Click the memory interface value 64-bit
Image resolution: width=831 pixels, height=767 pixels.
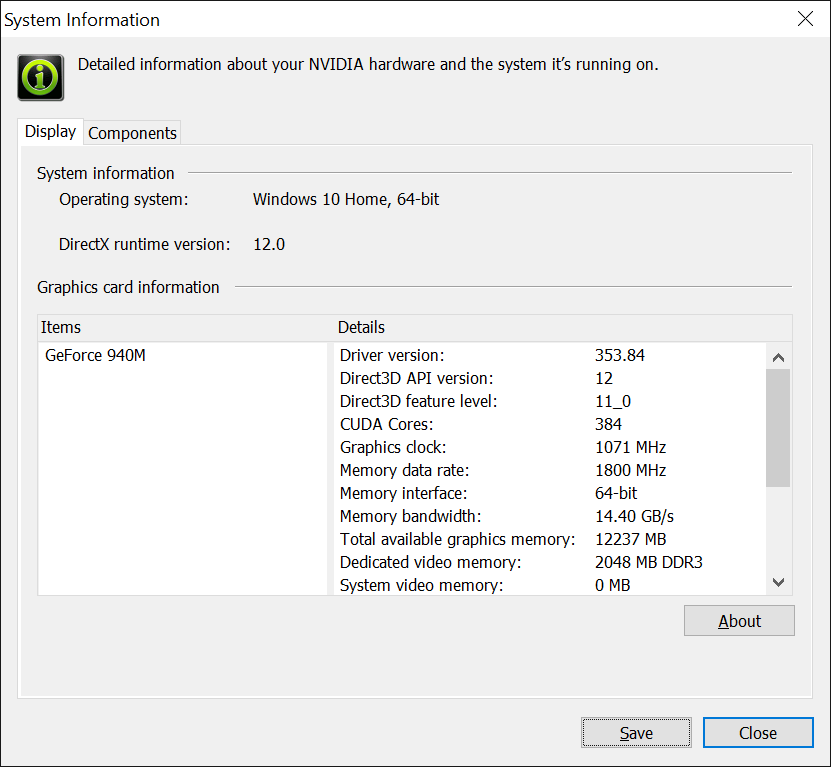pos(616,493)
